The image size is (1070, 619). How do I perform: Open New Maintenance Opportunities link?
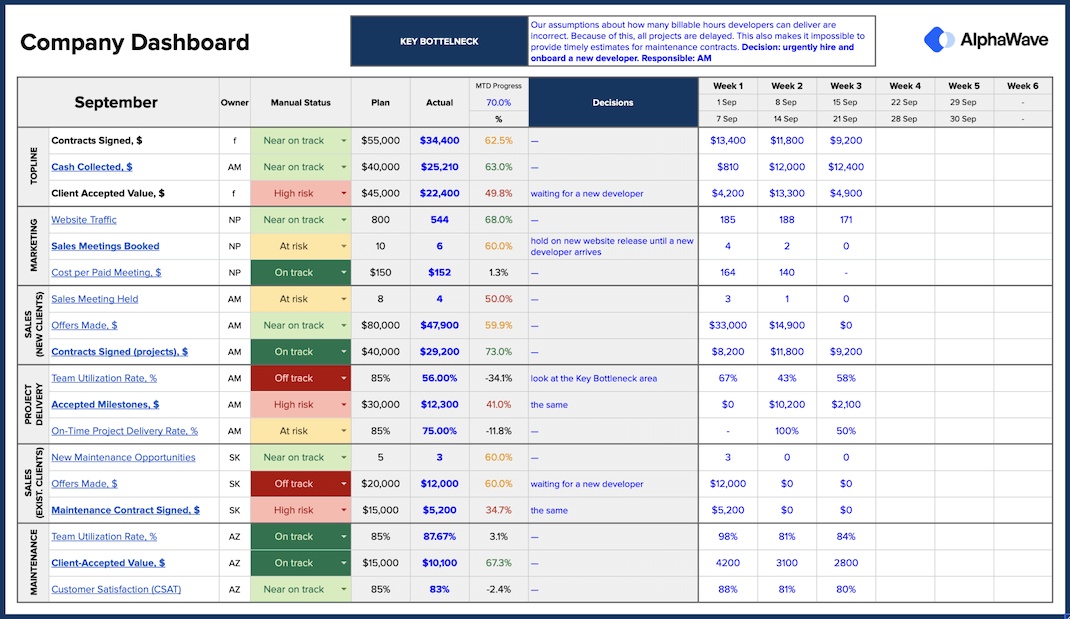123,458
